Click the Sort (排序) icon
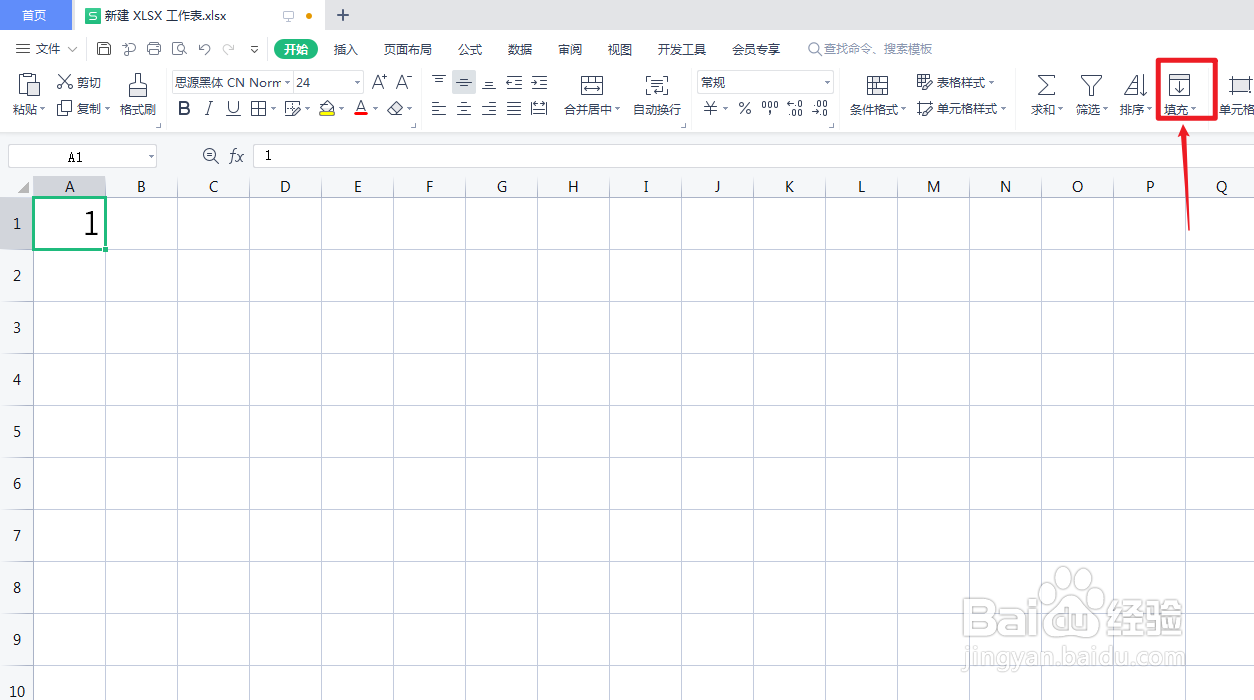1254x700 pixels. [1135, 85]
